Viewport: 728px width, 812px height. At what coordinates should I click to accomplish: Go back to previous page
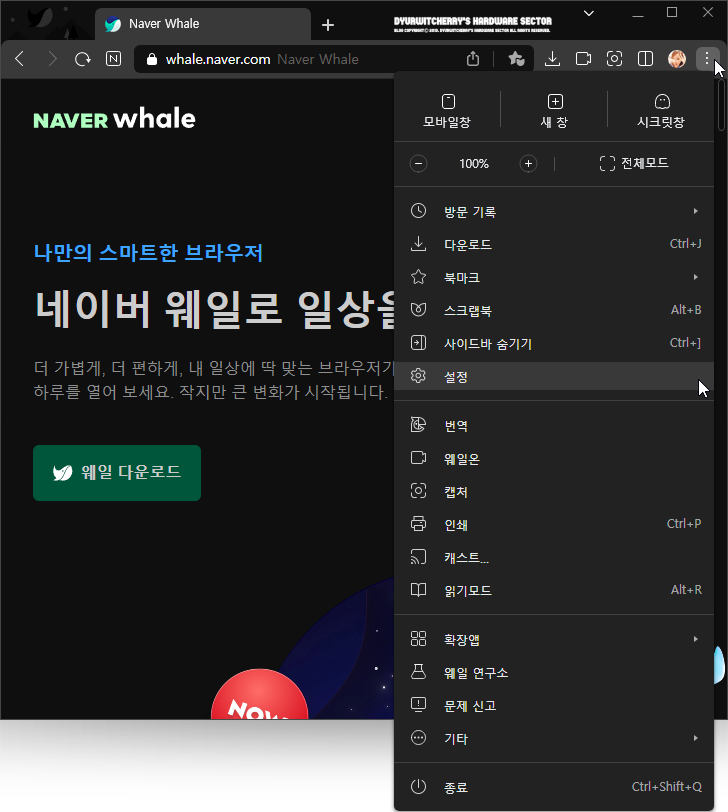pyautogui.click(x=20, y=59)
